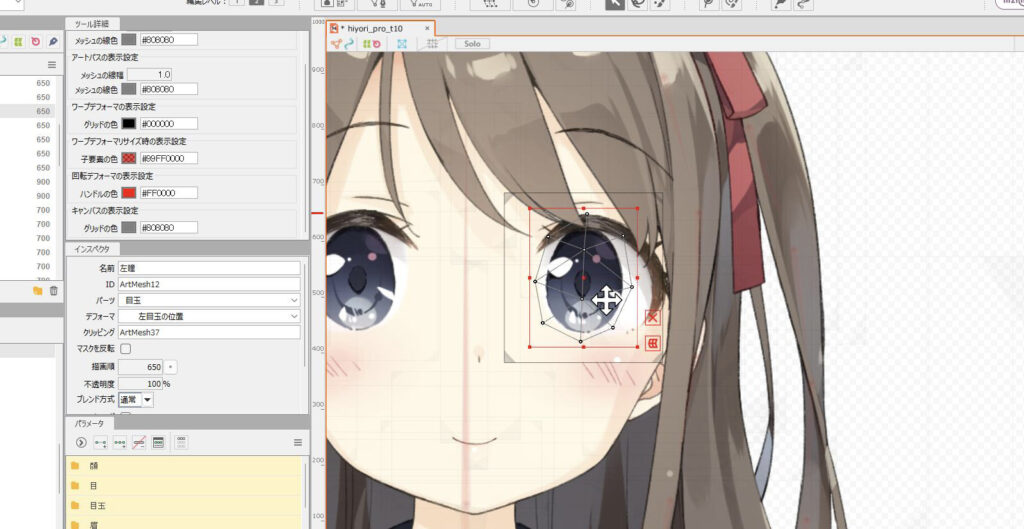
Task: Open the パーツ dropdown showing 目玉
Action: [x=209, y=300]
